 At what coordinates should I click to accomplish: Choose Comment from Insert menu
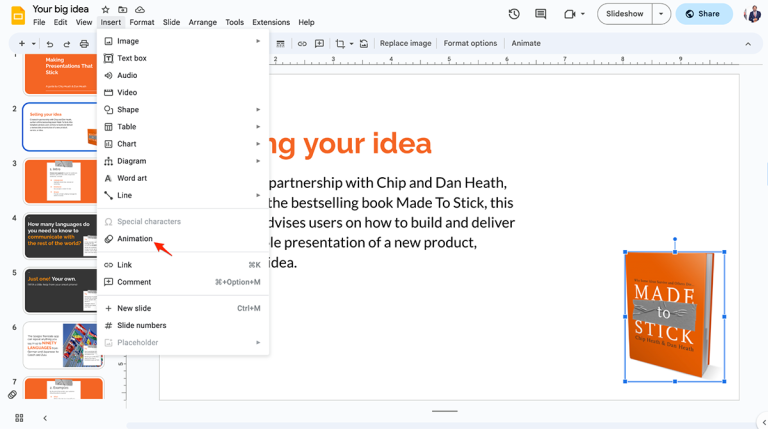tap(183, 282)
